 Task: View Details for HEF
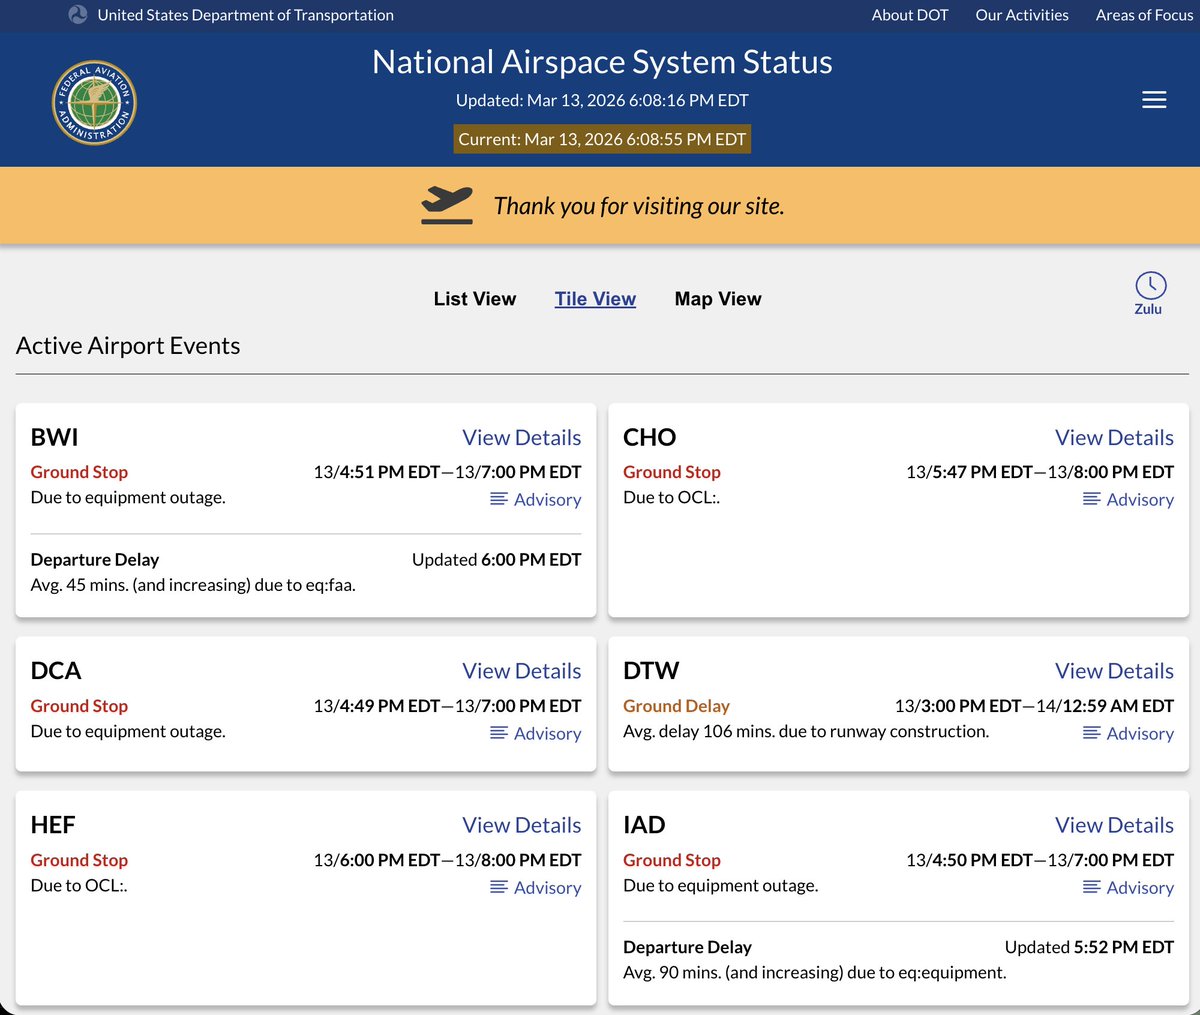pyautogui.click(x=521, y=825)
